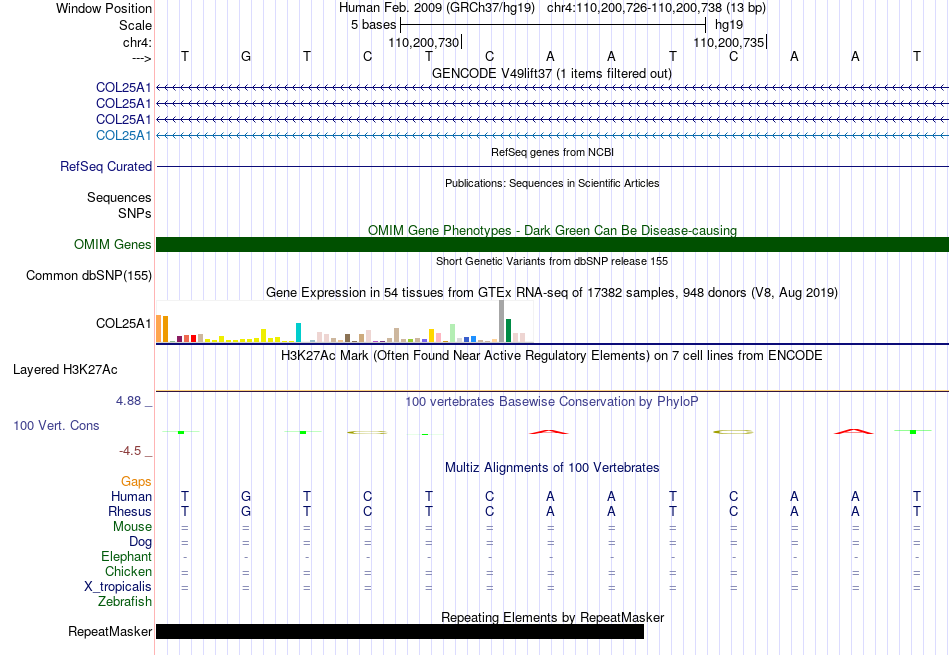950x655 pixels.
Task: Click the Scale label
Action: 135,25
